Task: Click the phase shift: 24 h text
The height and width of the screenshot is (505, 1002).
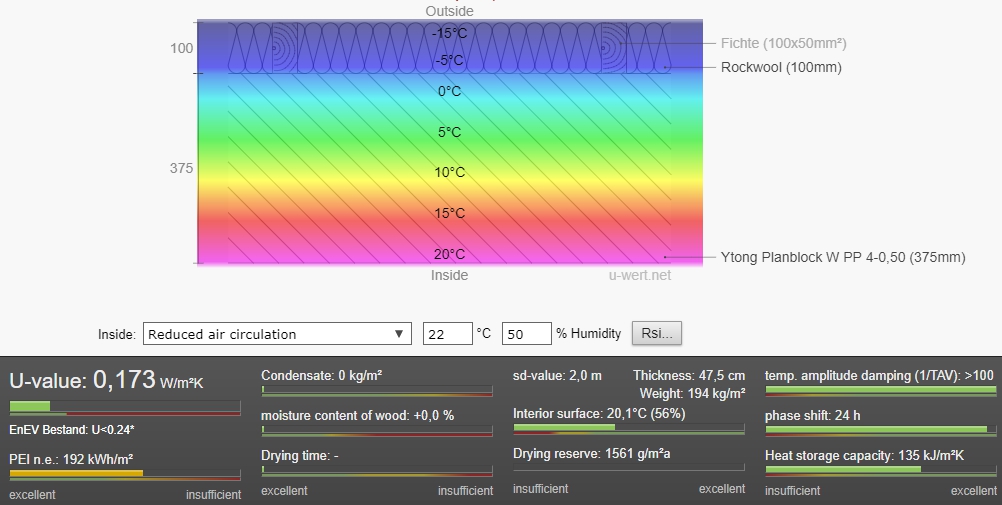Action: click(x=812, y=416)
